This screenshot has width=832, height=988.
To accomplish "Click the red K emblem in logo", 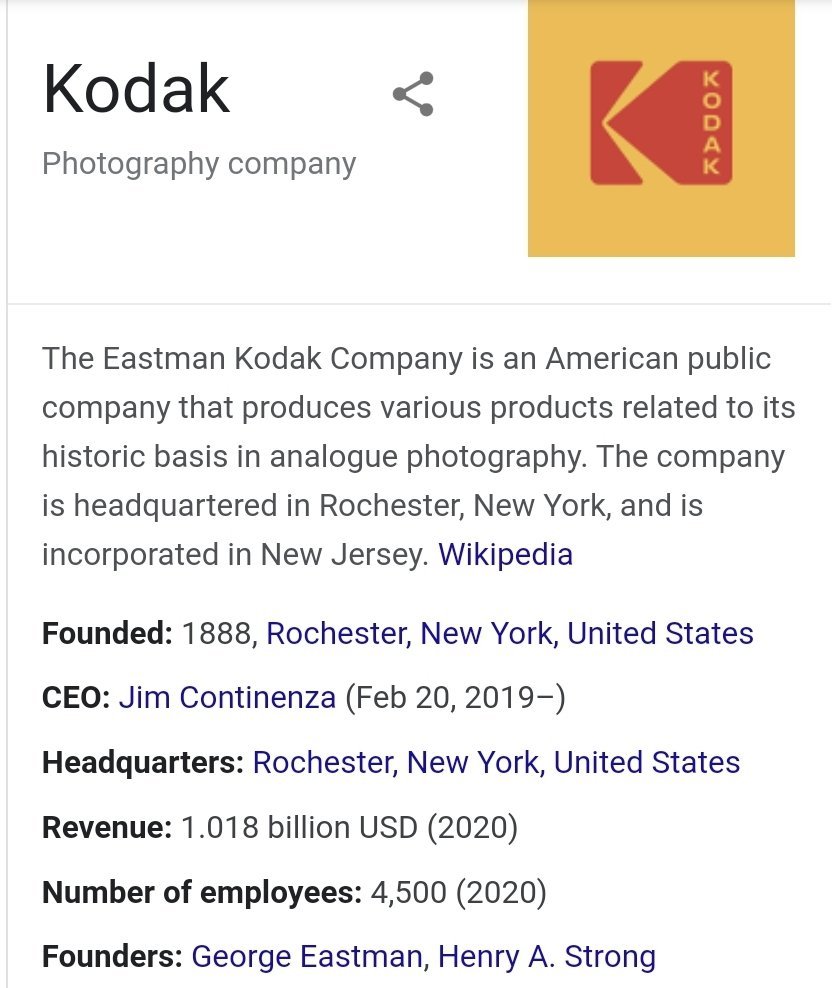I will 638,123.
